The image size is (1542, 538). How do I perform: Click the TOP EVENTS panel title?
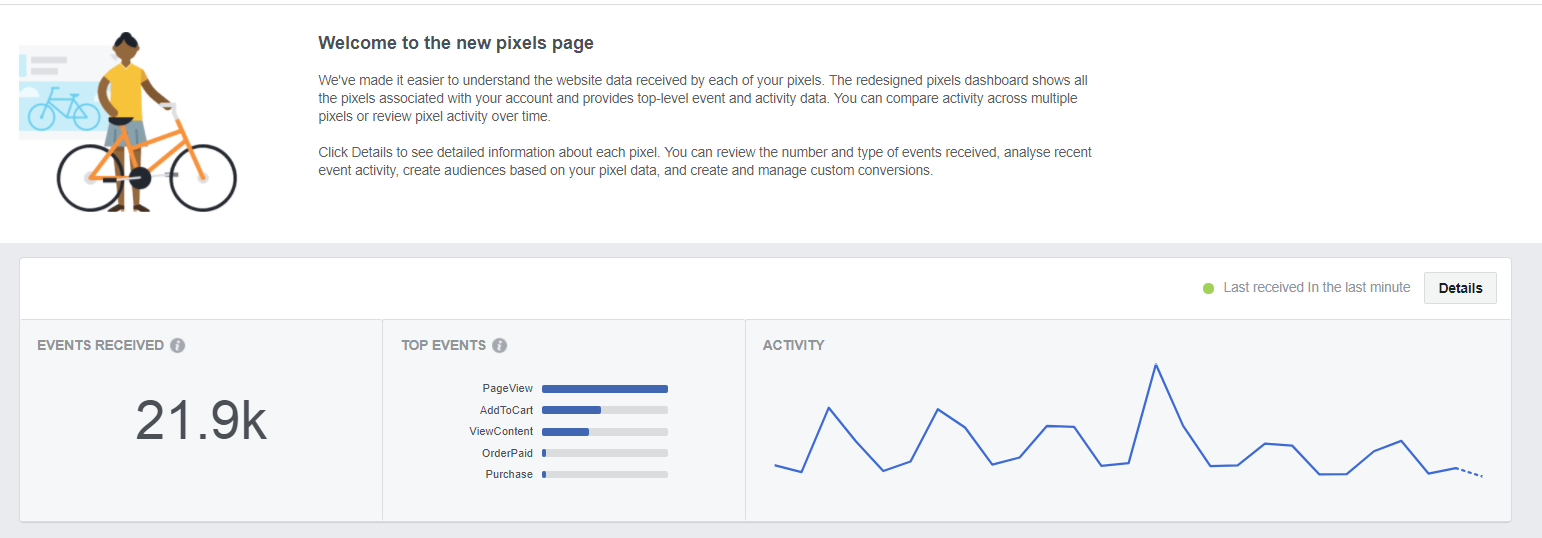click(443, 345)
